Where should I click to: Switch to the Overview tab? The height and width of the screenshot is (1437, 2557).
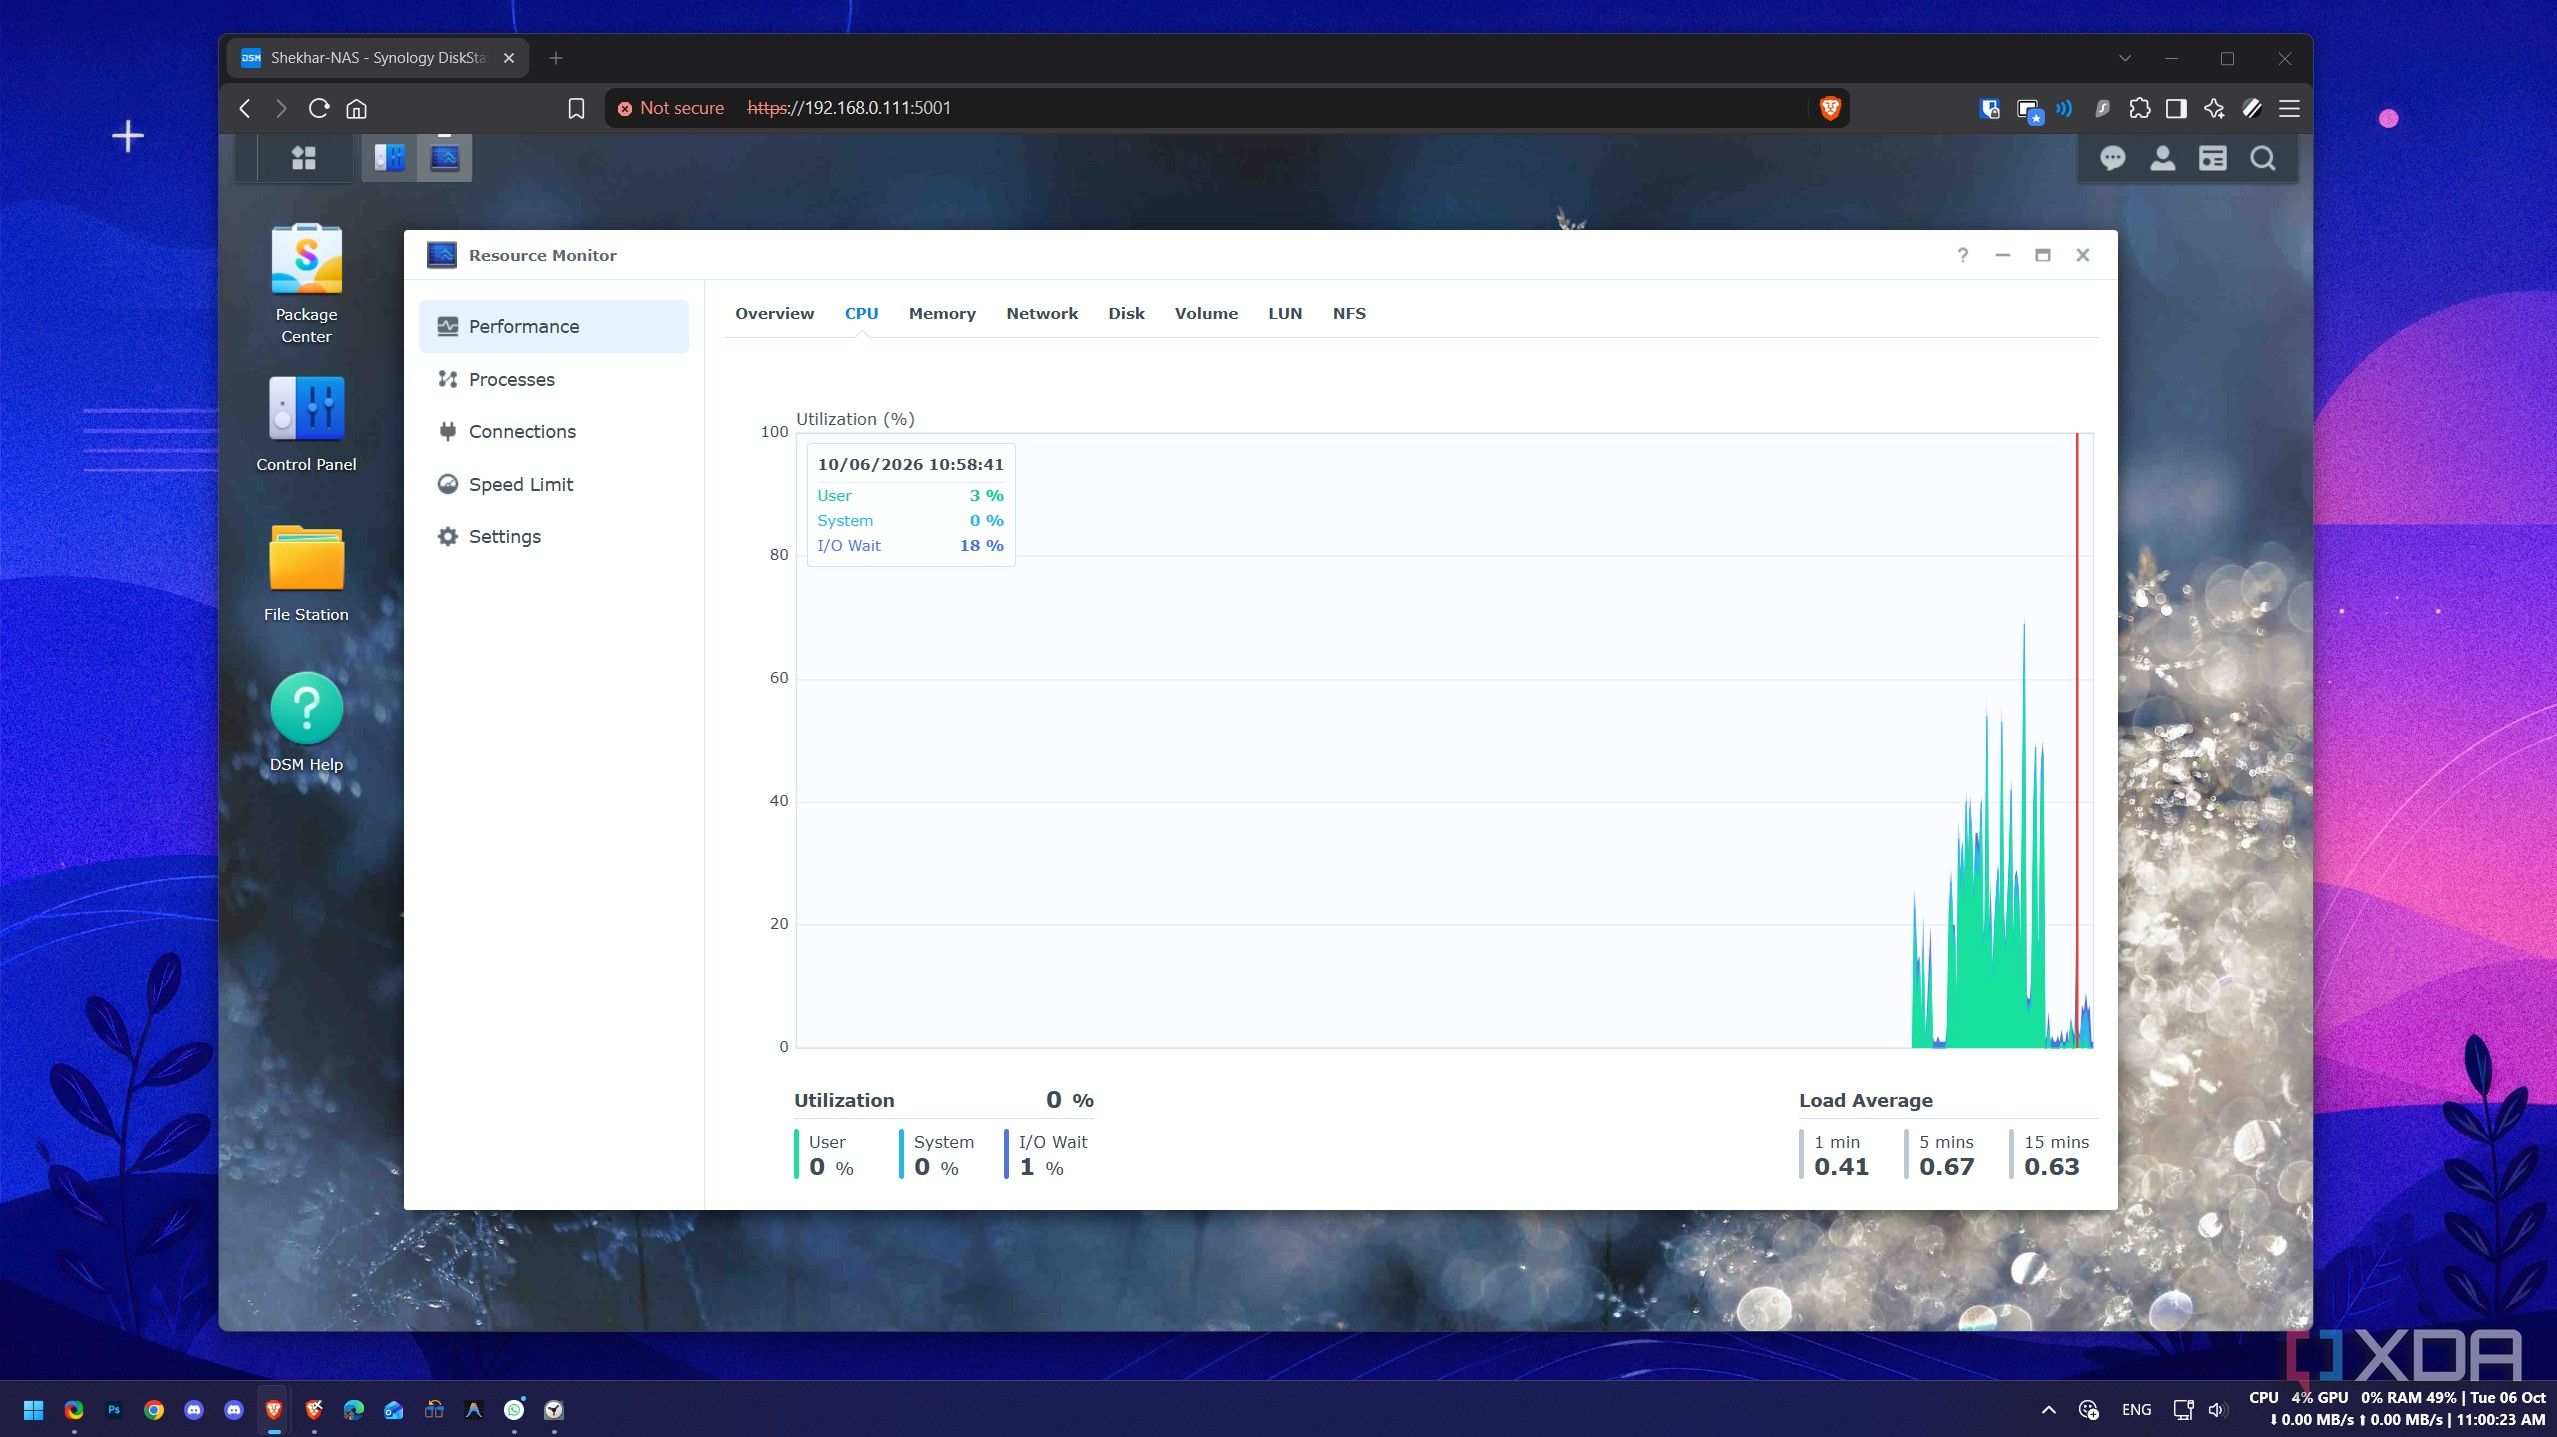coord(774,313)
